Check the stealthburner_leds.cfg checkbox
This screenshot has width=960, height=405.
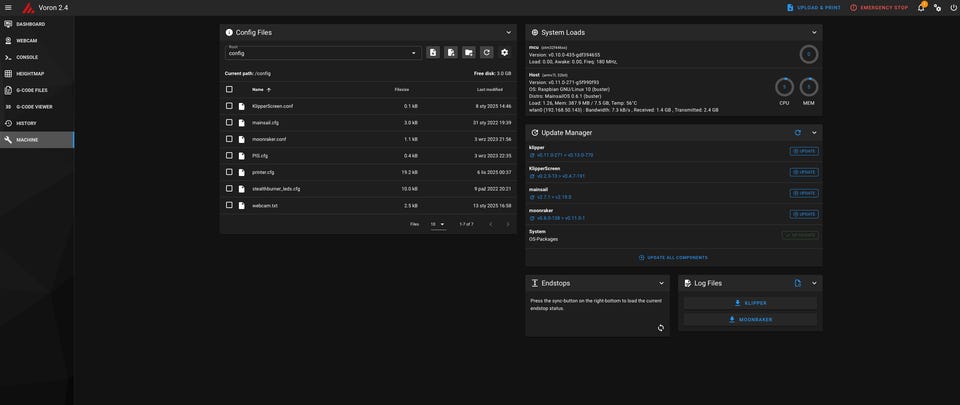[x=229, y=188]
